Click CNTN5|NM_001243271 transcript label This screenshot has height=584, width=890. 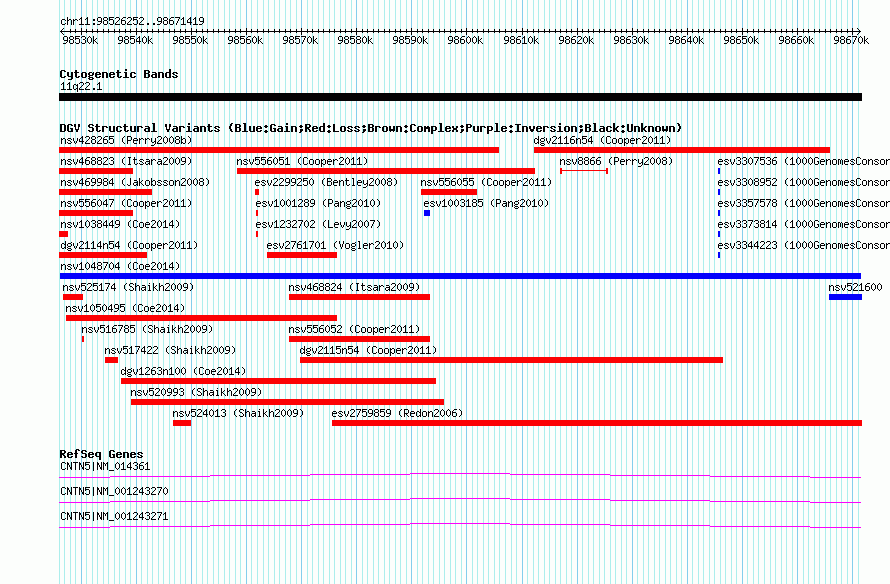click(114, 516)
